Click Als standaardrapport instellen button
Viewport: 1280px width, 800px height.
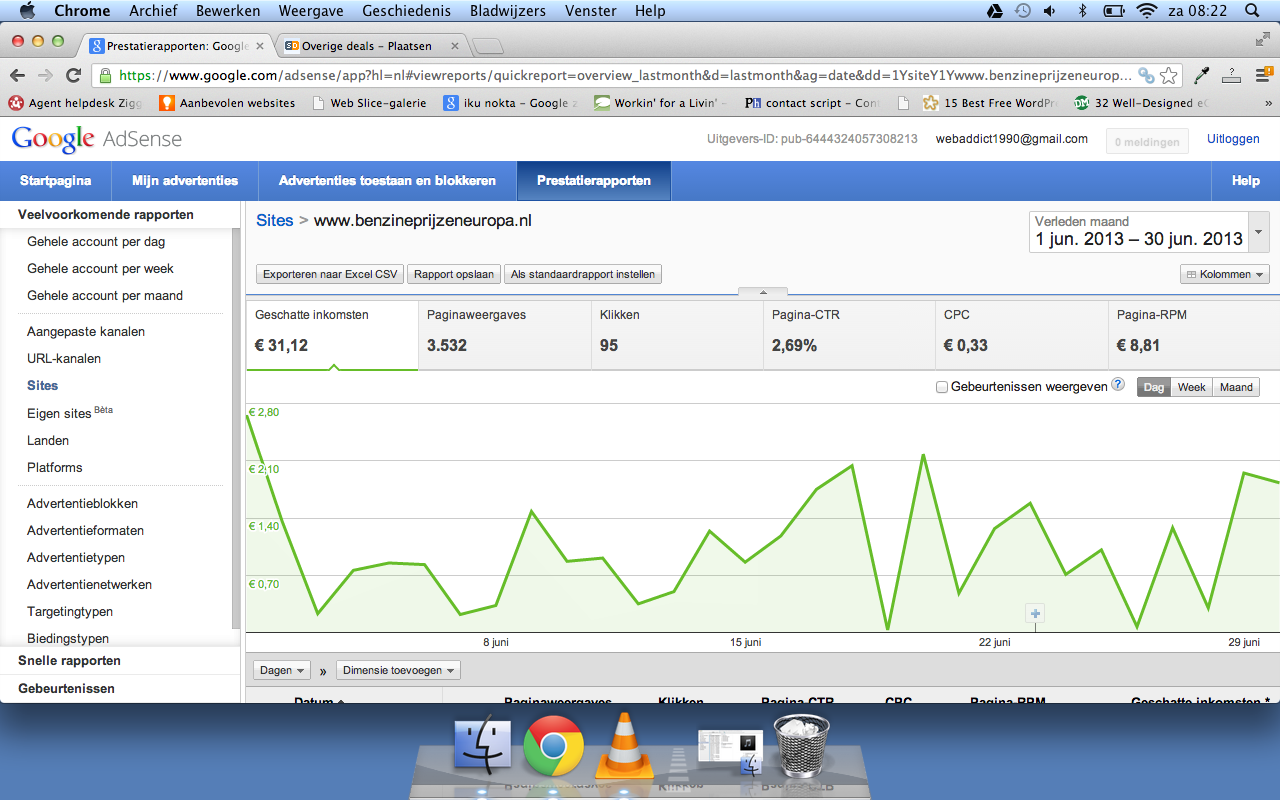[583, 274]
